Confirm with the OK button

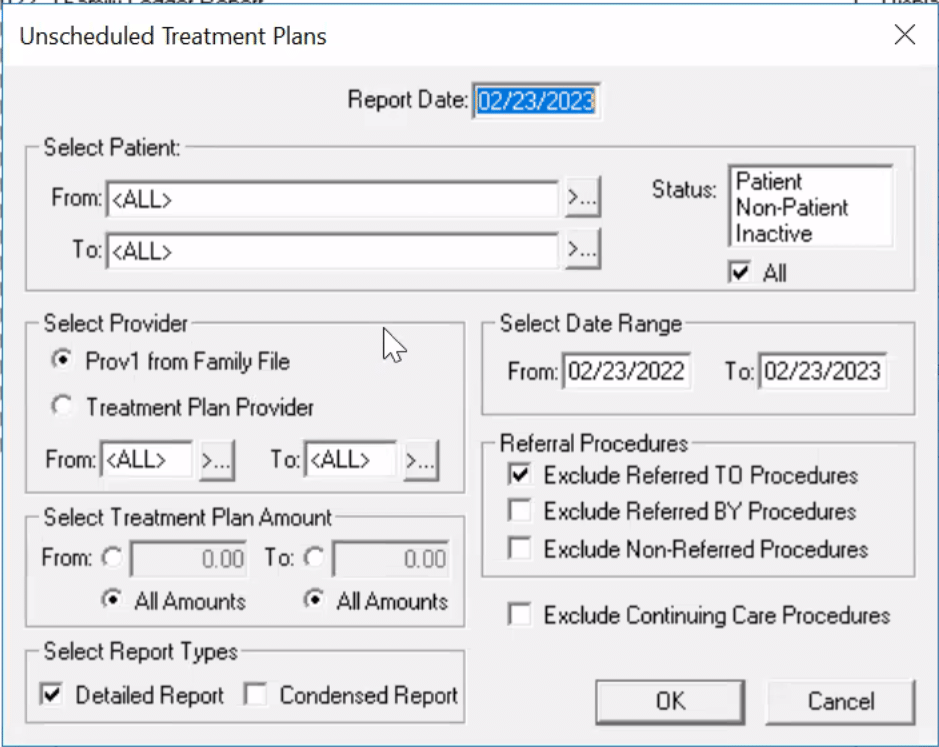[670, 701]
